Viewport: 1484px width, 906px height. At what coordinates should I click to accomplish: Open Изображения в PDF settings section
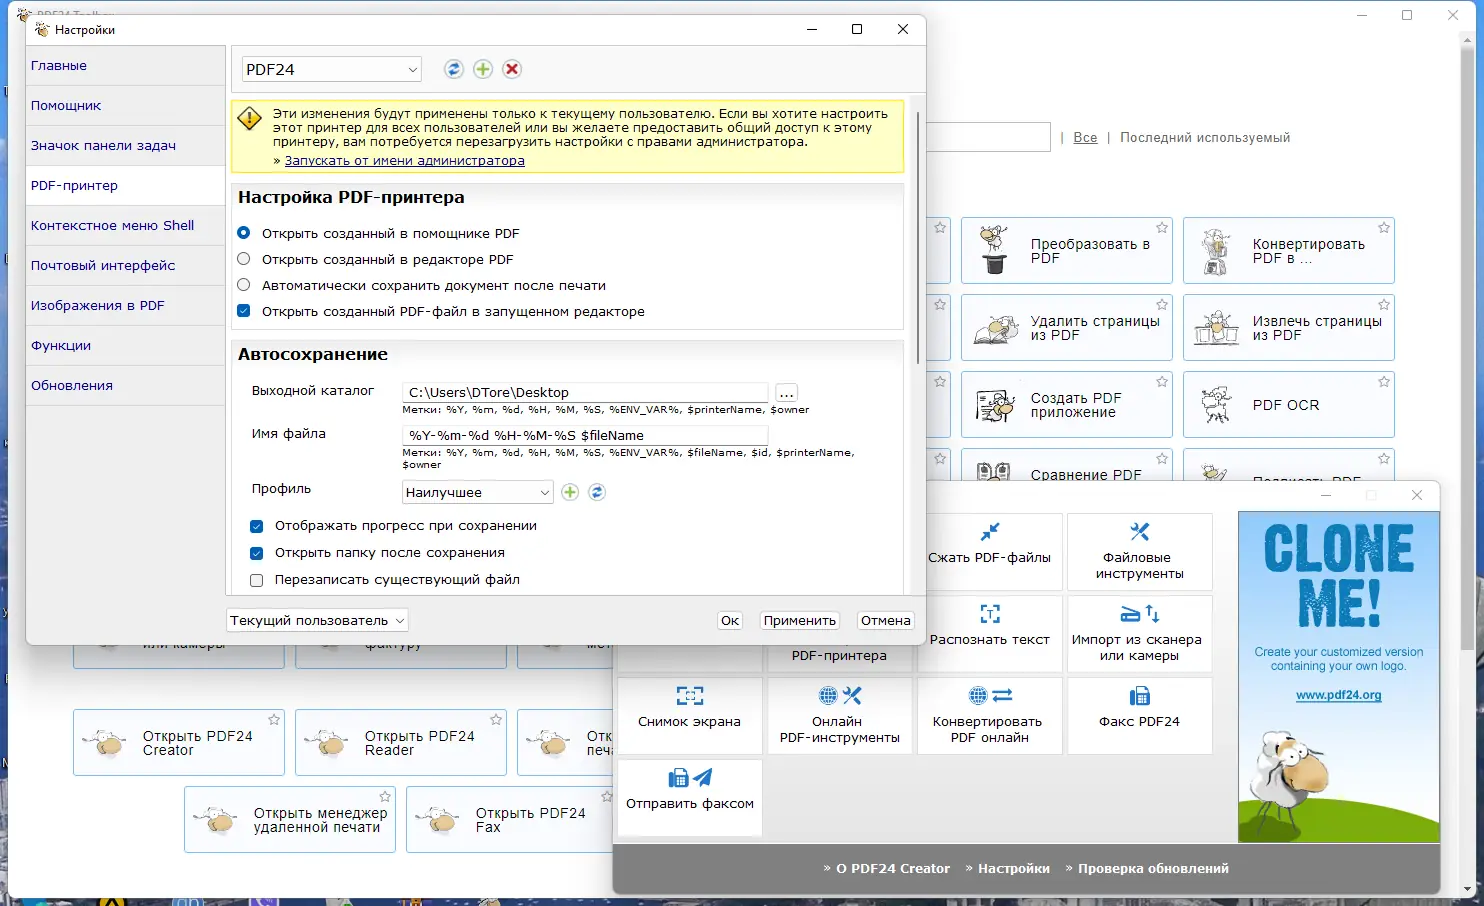pos(125,306)
